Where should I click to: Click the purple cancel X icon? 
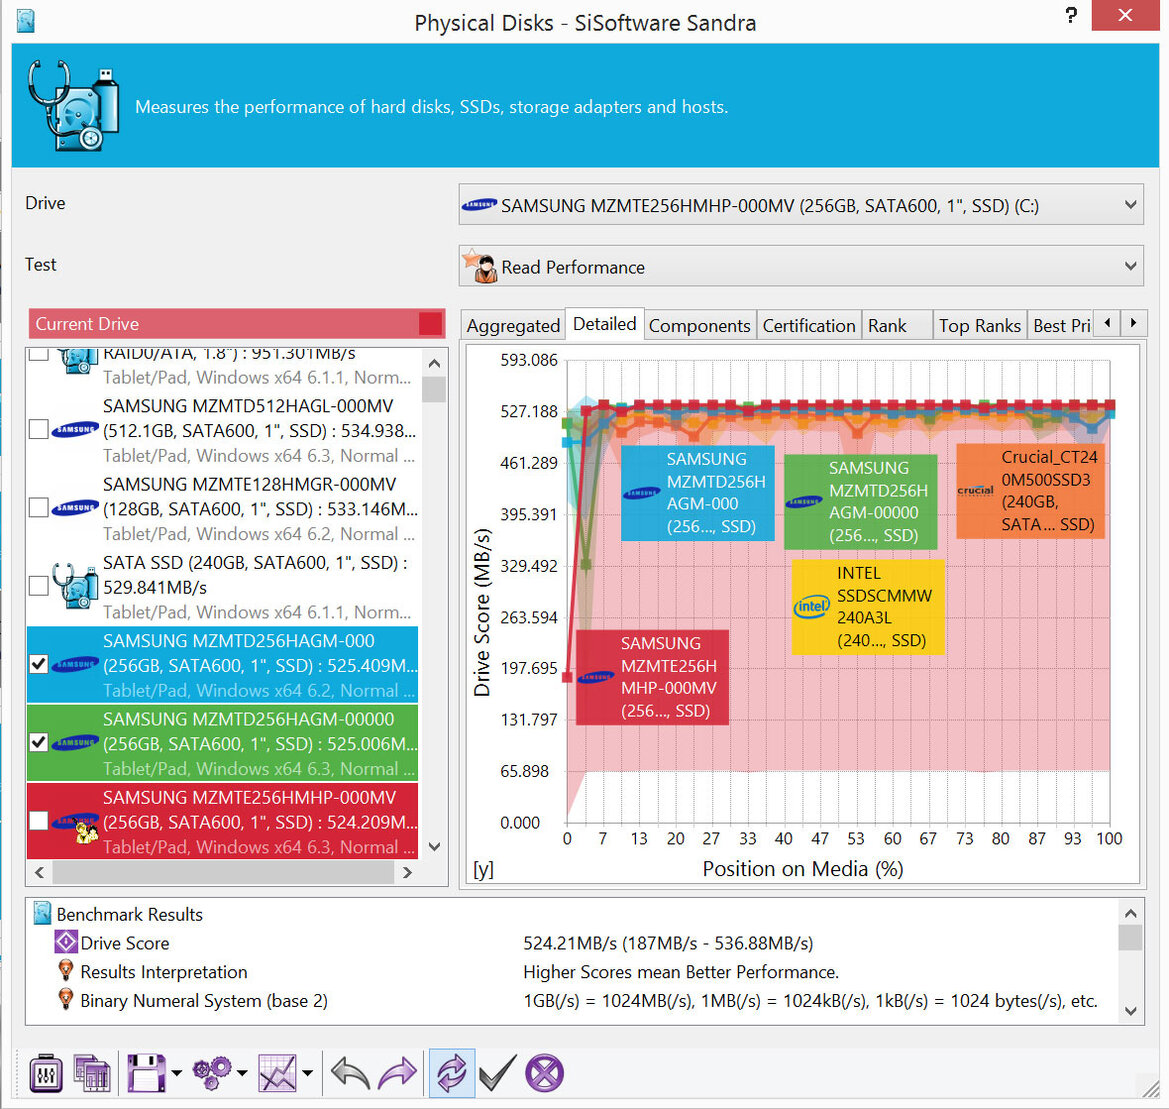[545, 1073]
